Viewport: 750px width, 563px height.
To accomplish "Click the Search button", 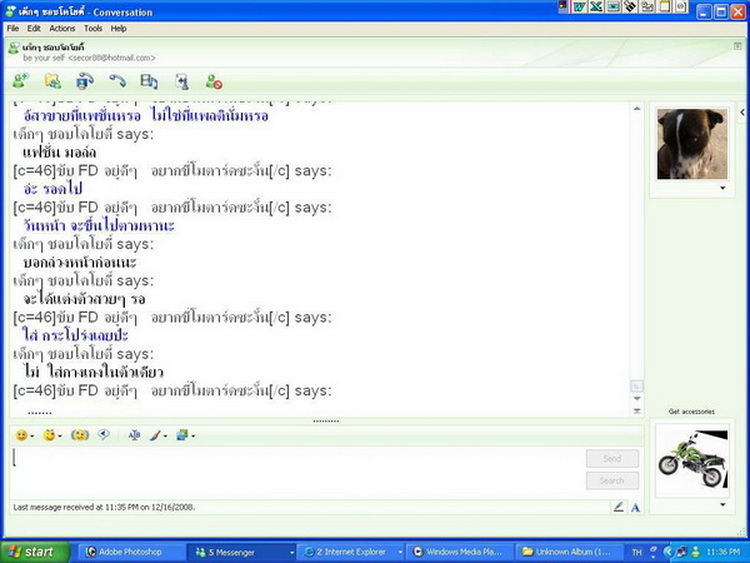I will (612, 481).
